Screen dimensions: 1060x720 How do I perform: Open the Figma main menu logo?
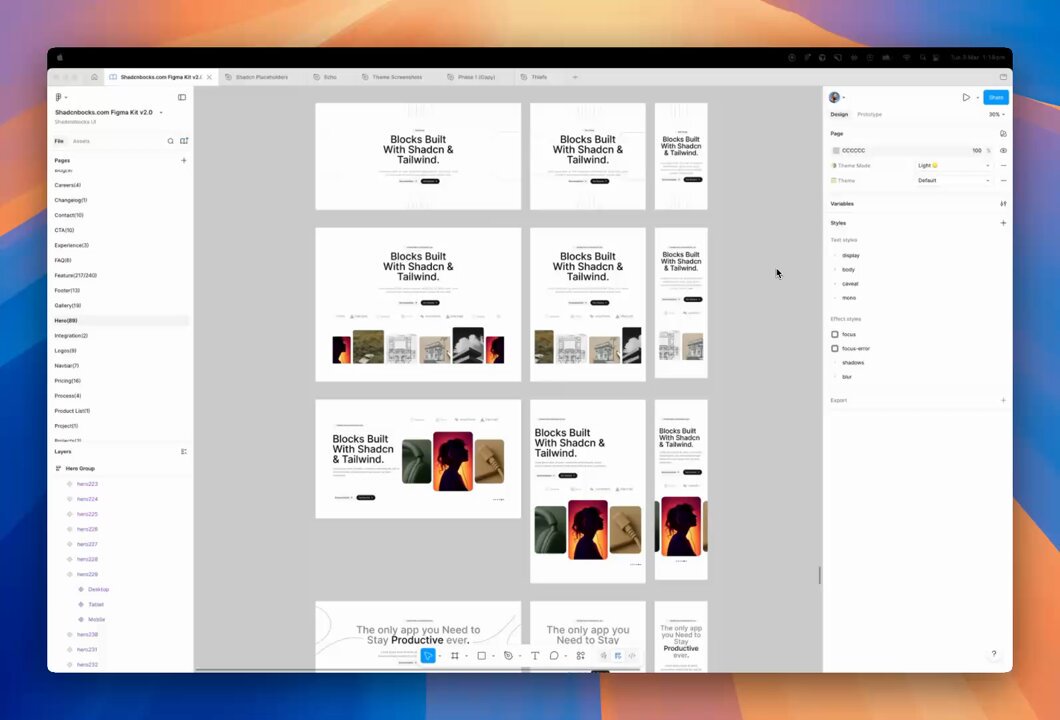coord(59,97)
